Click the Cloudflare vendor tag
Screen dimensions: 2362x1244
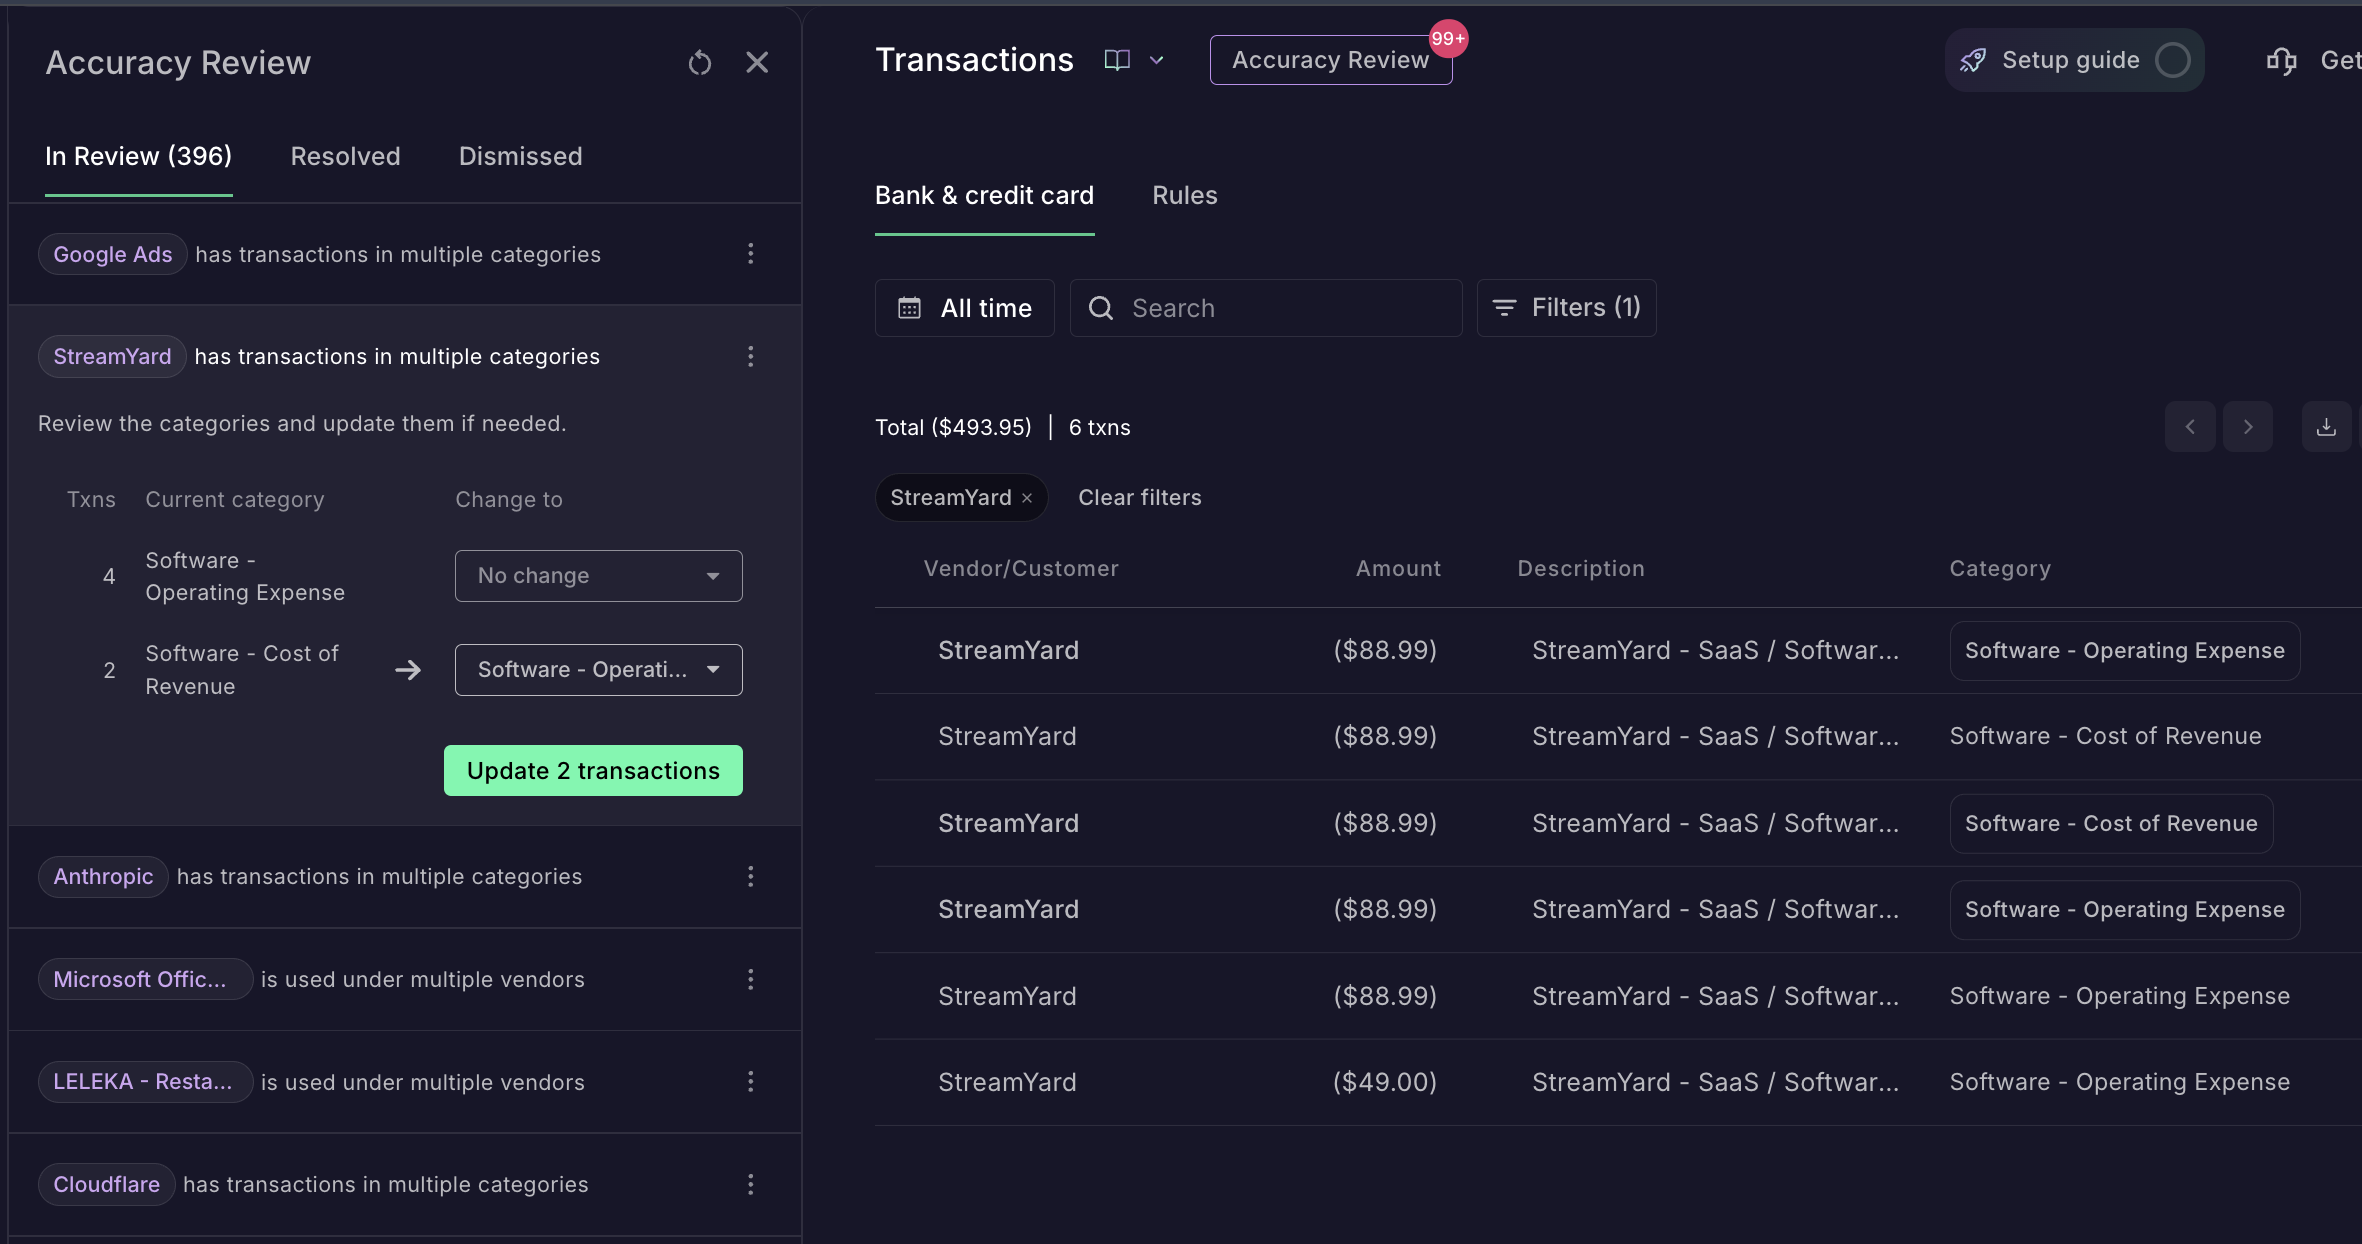[x=106, y=1185]
